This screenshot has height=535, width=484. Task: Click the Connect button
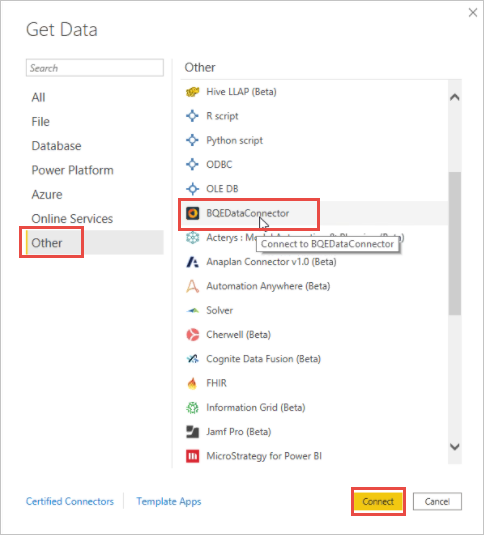[378, 502]
